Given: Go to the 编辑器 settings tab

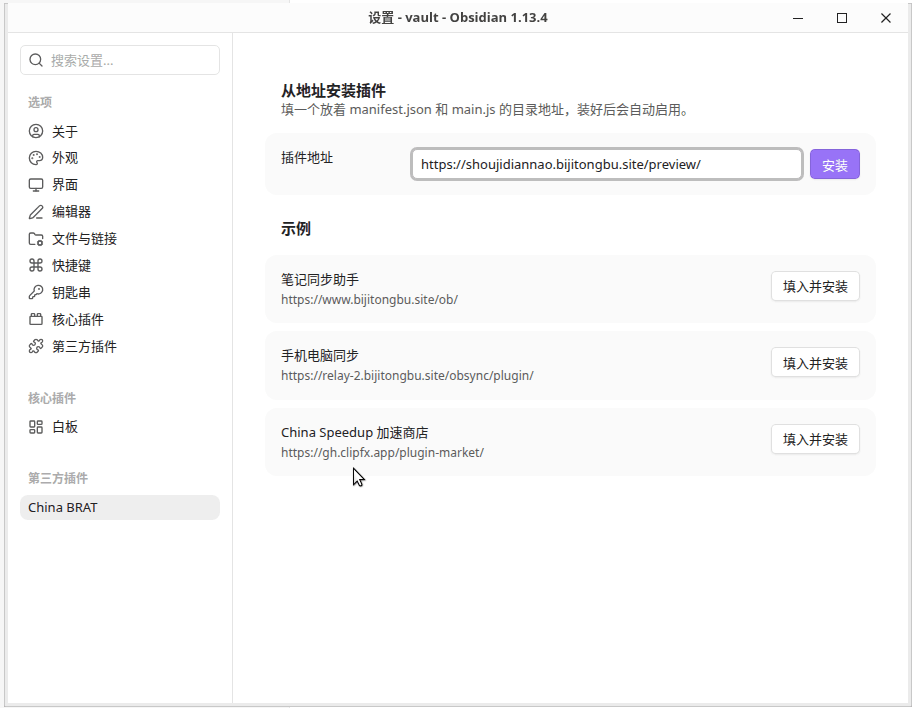Looking at the screenshot, I should coord(120,212).
